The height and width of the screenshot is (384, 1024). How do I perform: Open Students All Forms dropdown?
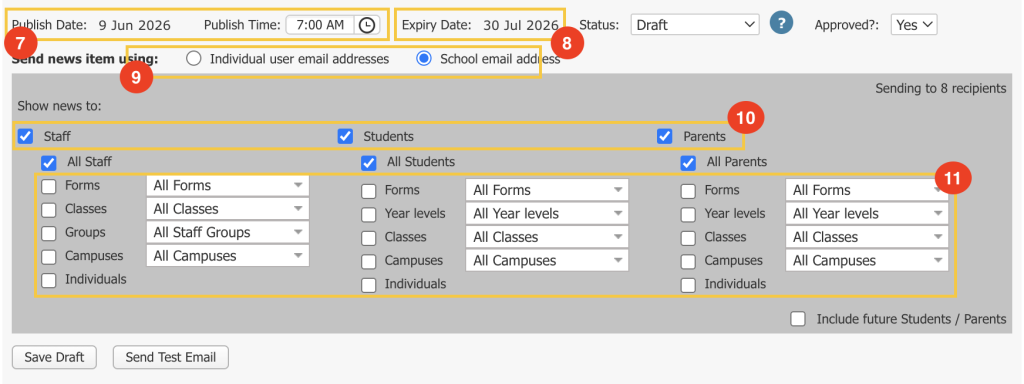click(x=547, y=191)
